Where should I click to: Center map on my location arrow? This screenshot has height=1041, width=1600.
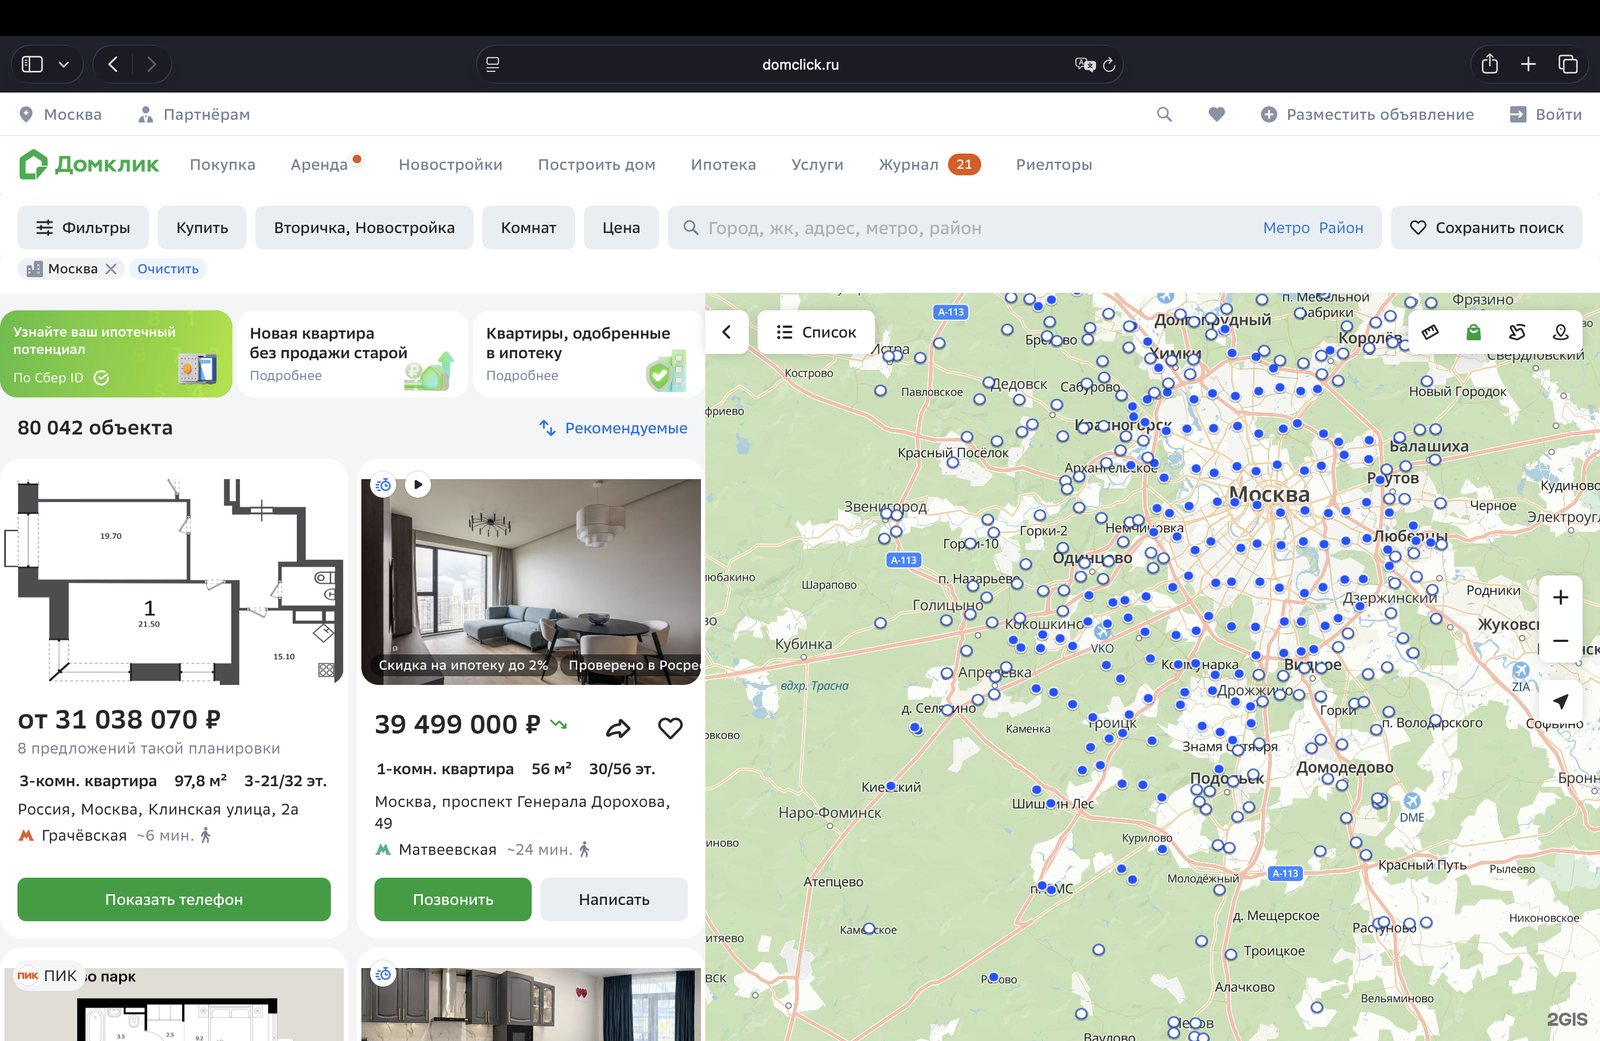coord(1560,701)
